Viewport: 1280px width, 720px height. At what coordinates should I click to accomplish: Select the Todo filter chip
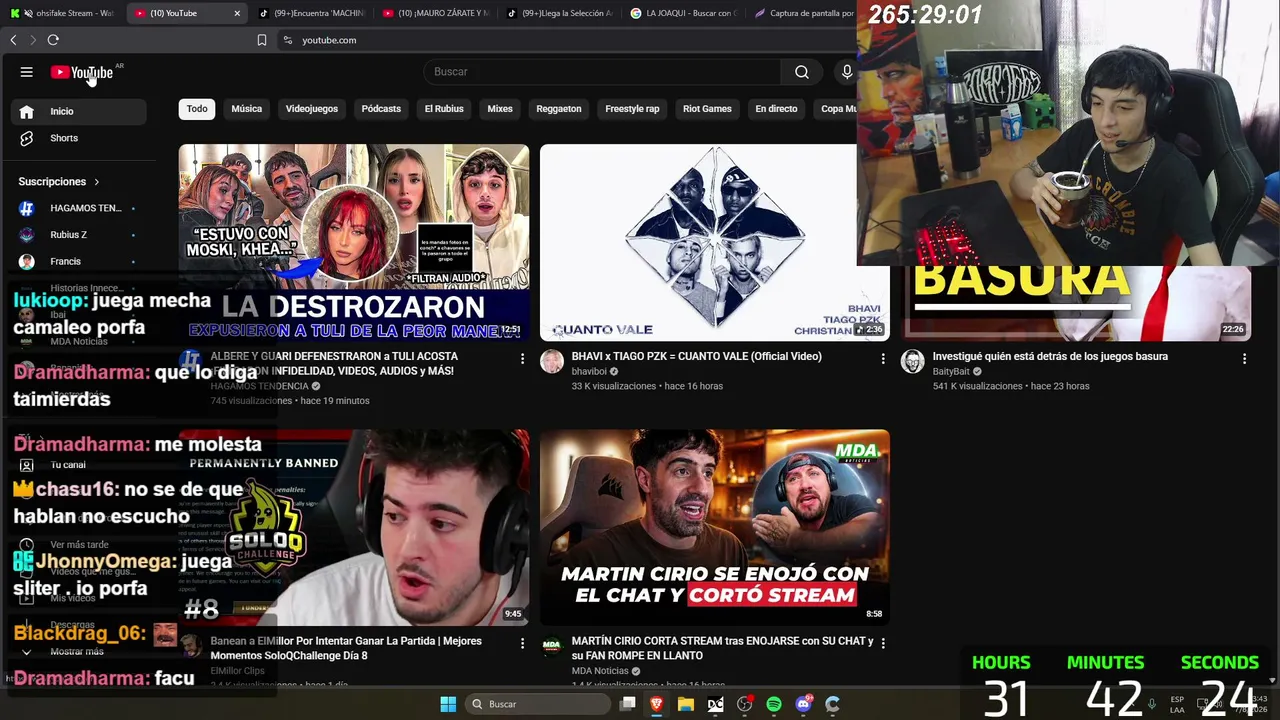197,109
